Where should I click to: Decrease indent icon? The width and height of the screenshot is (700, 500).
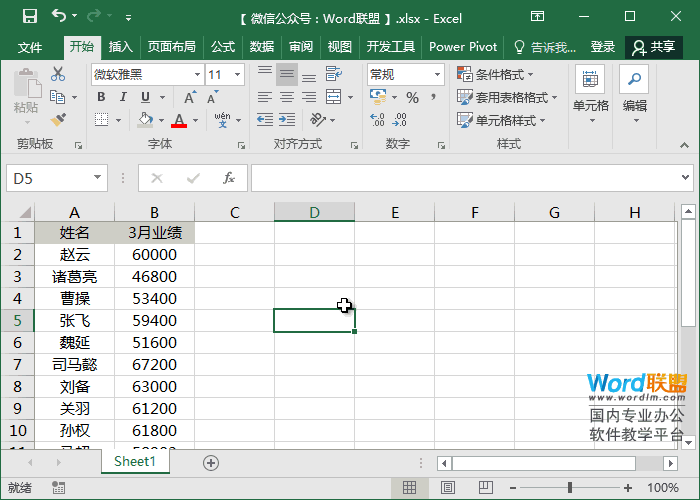265,120
